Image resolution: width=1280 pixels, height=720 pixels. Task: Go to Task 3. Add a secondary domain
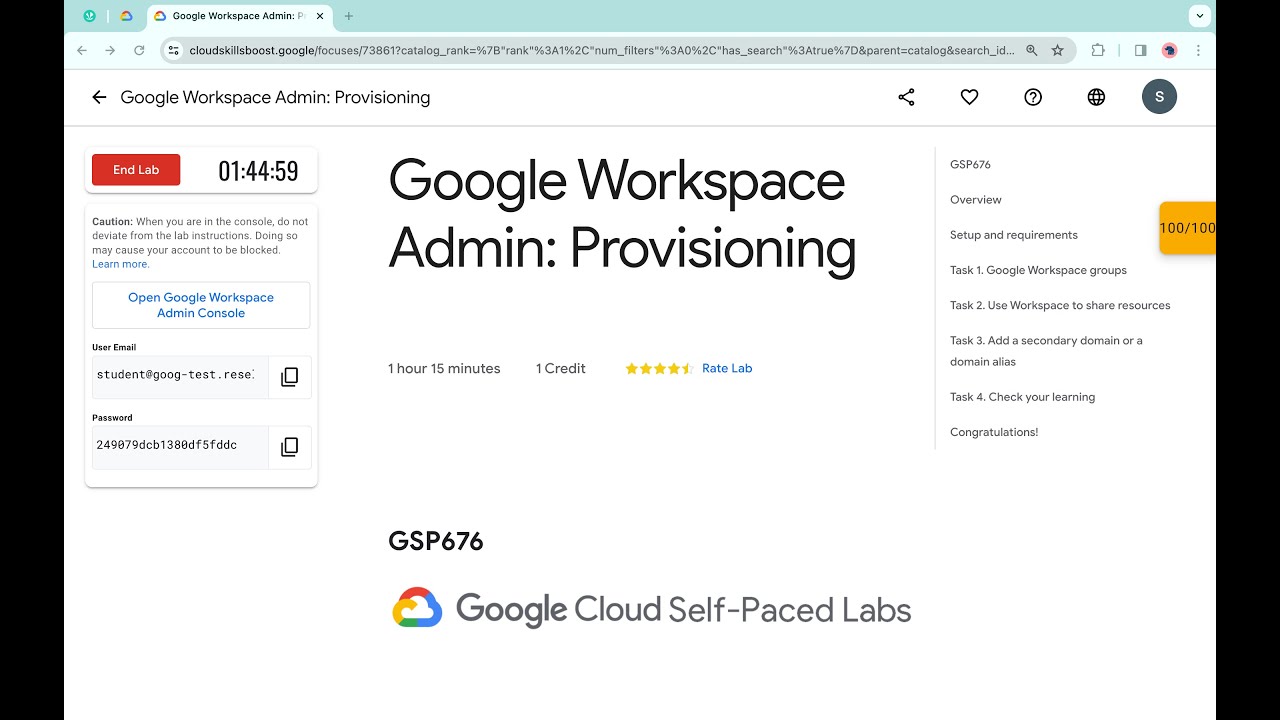1046,351
